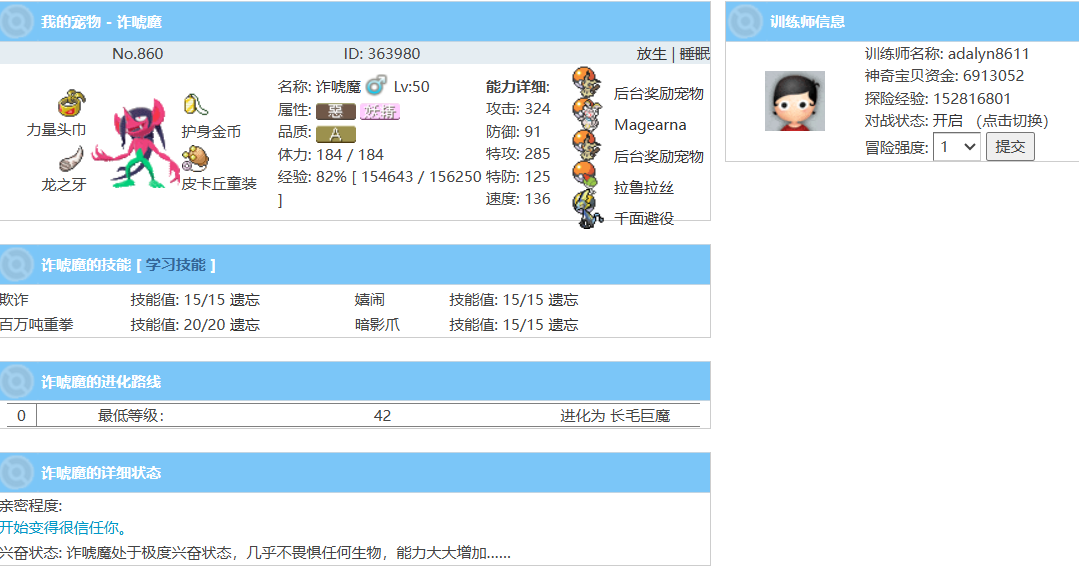Open the 冒险强度 dropdown
This screenshot has width=1079, height=585.
[x=956, y=147]
